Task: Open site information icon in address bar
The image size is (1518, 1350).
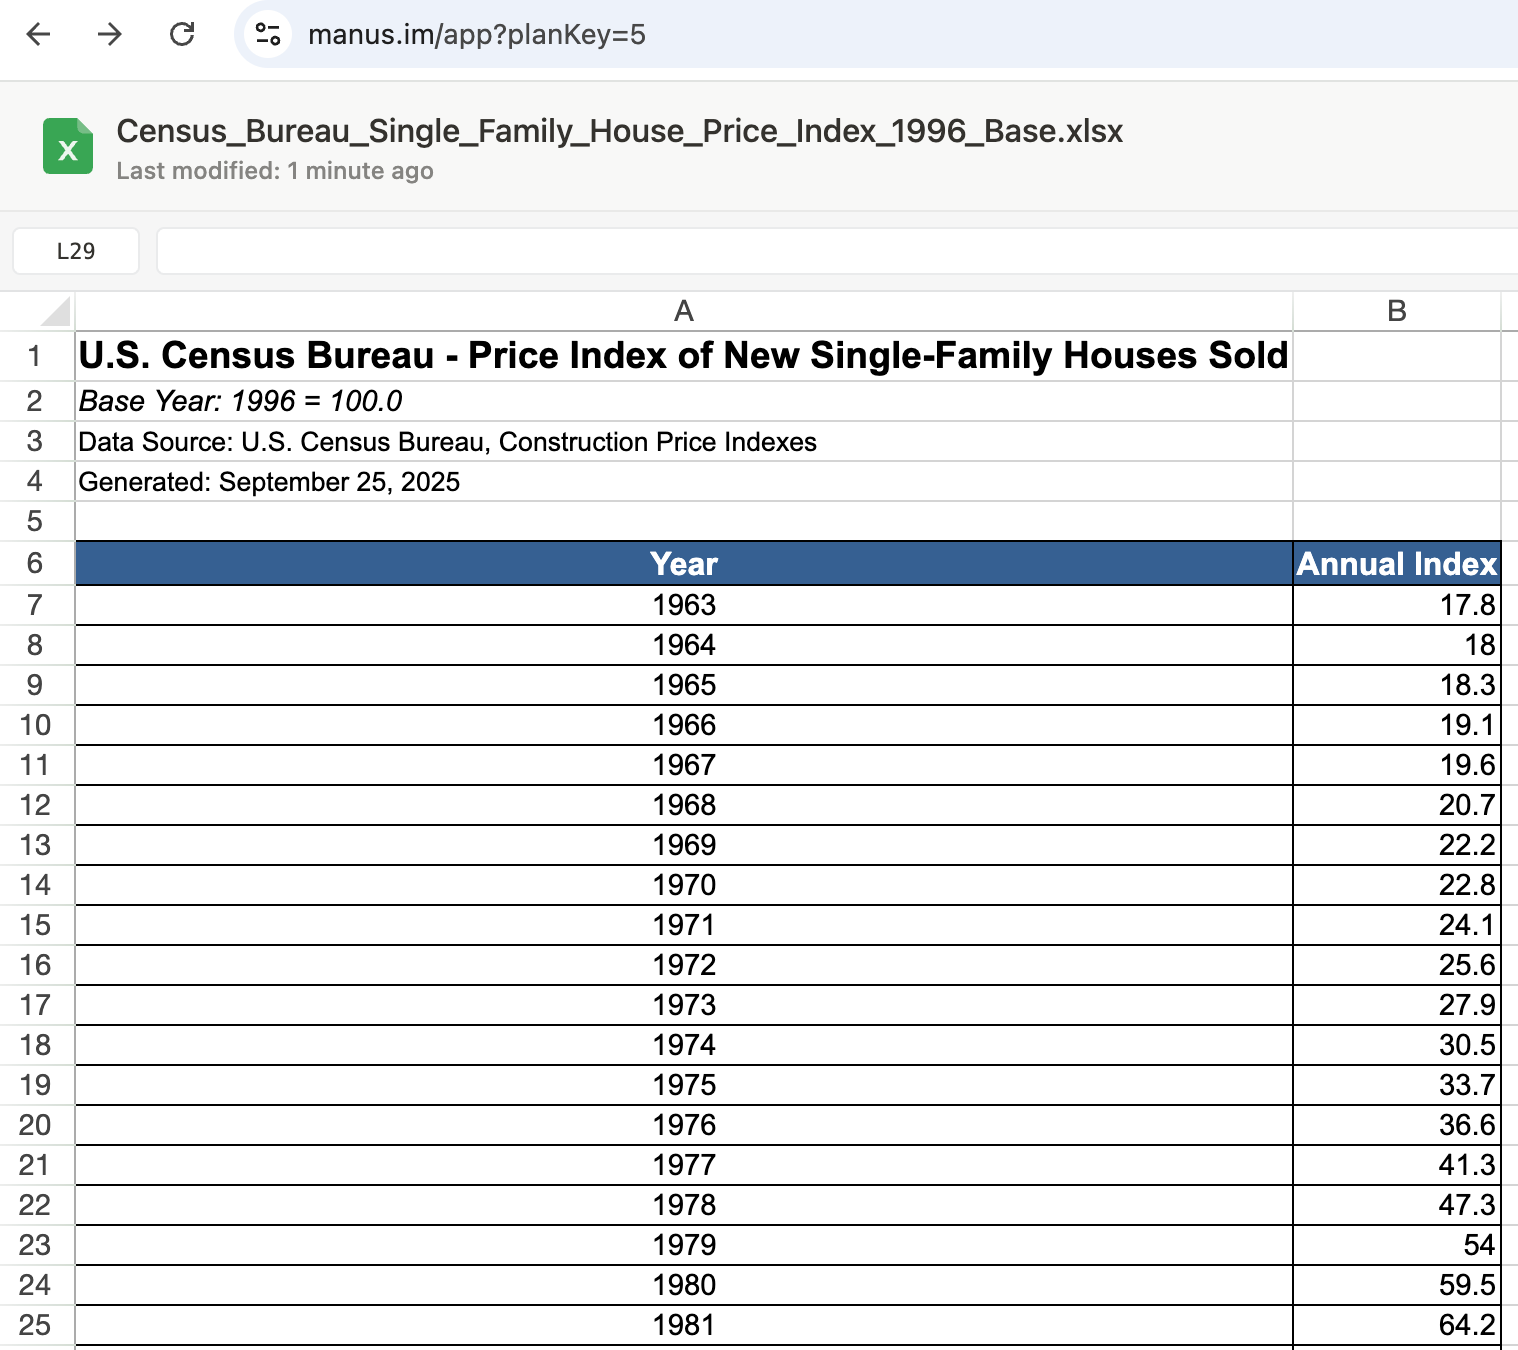Action: coord(267,34)
